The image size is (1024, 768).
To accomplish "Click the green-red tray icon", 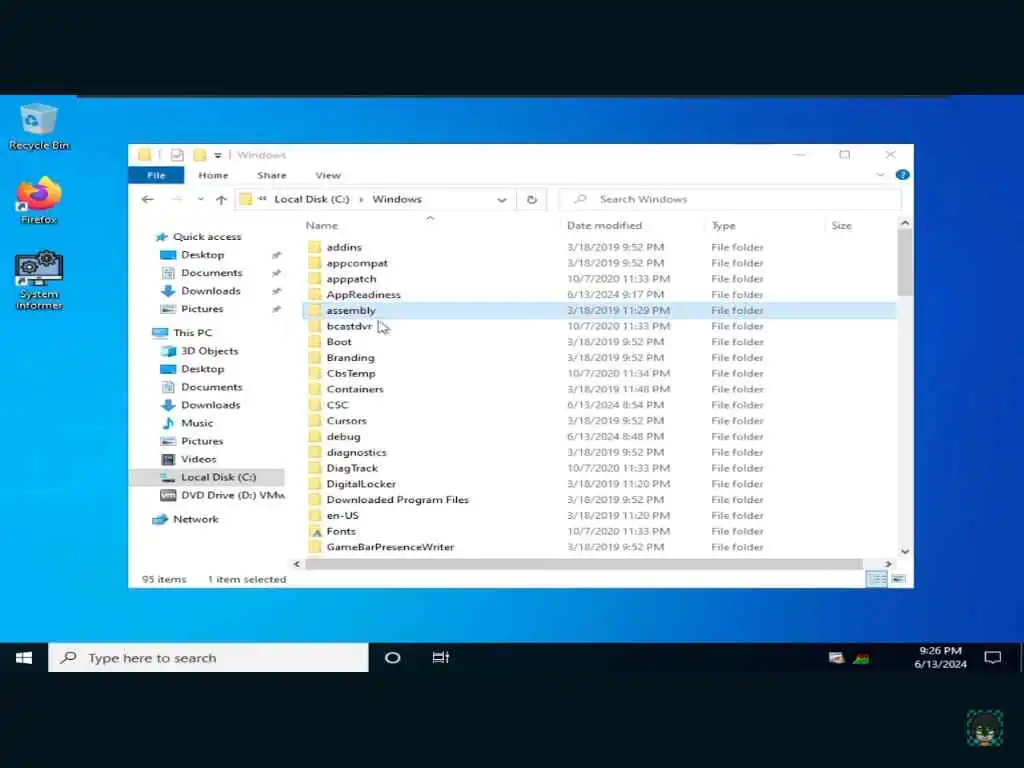I will [861, 658].
